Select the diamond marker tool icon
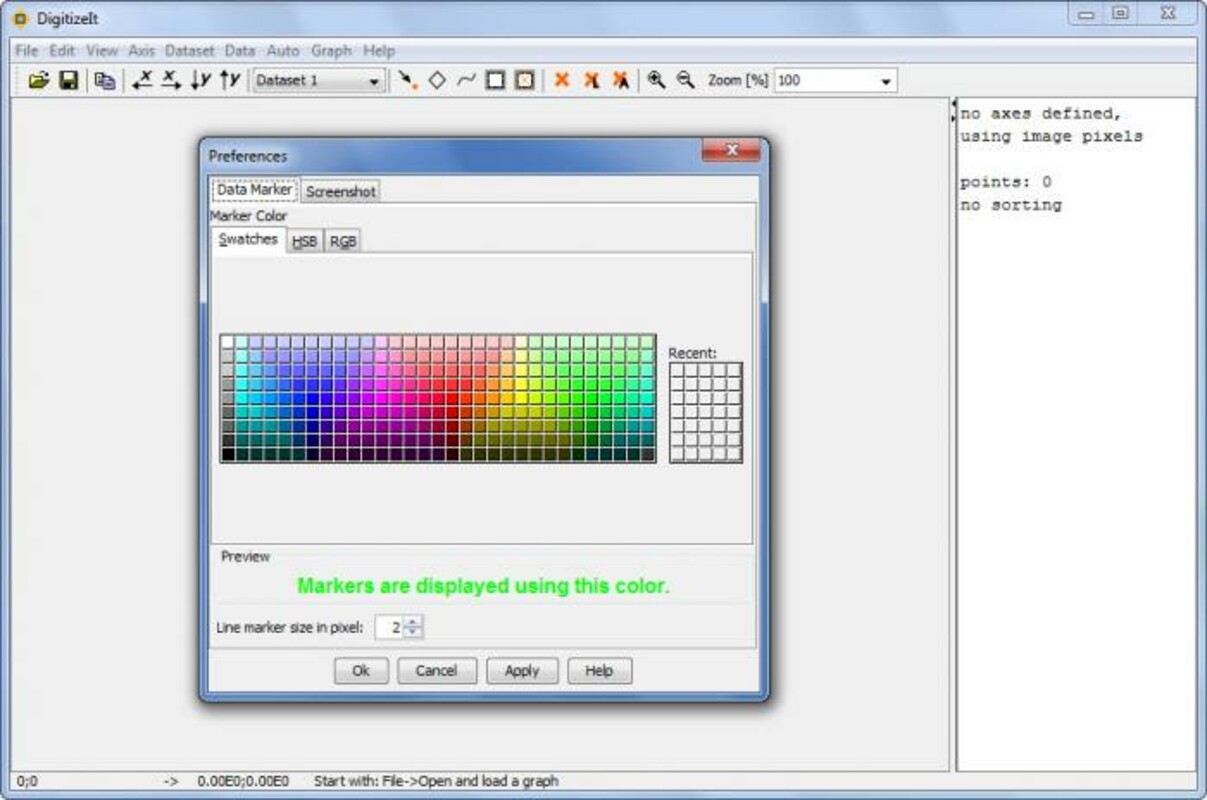1207x800 pixels. pyautogui.click(x=437, y=81)
